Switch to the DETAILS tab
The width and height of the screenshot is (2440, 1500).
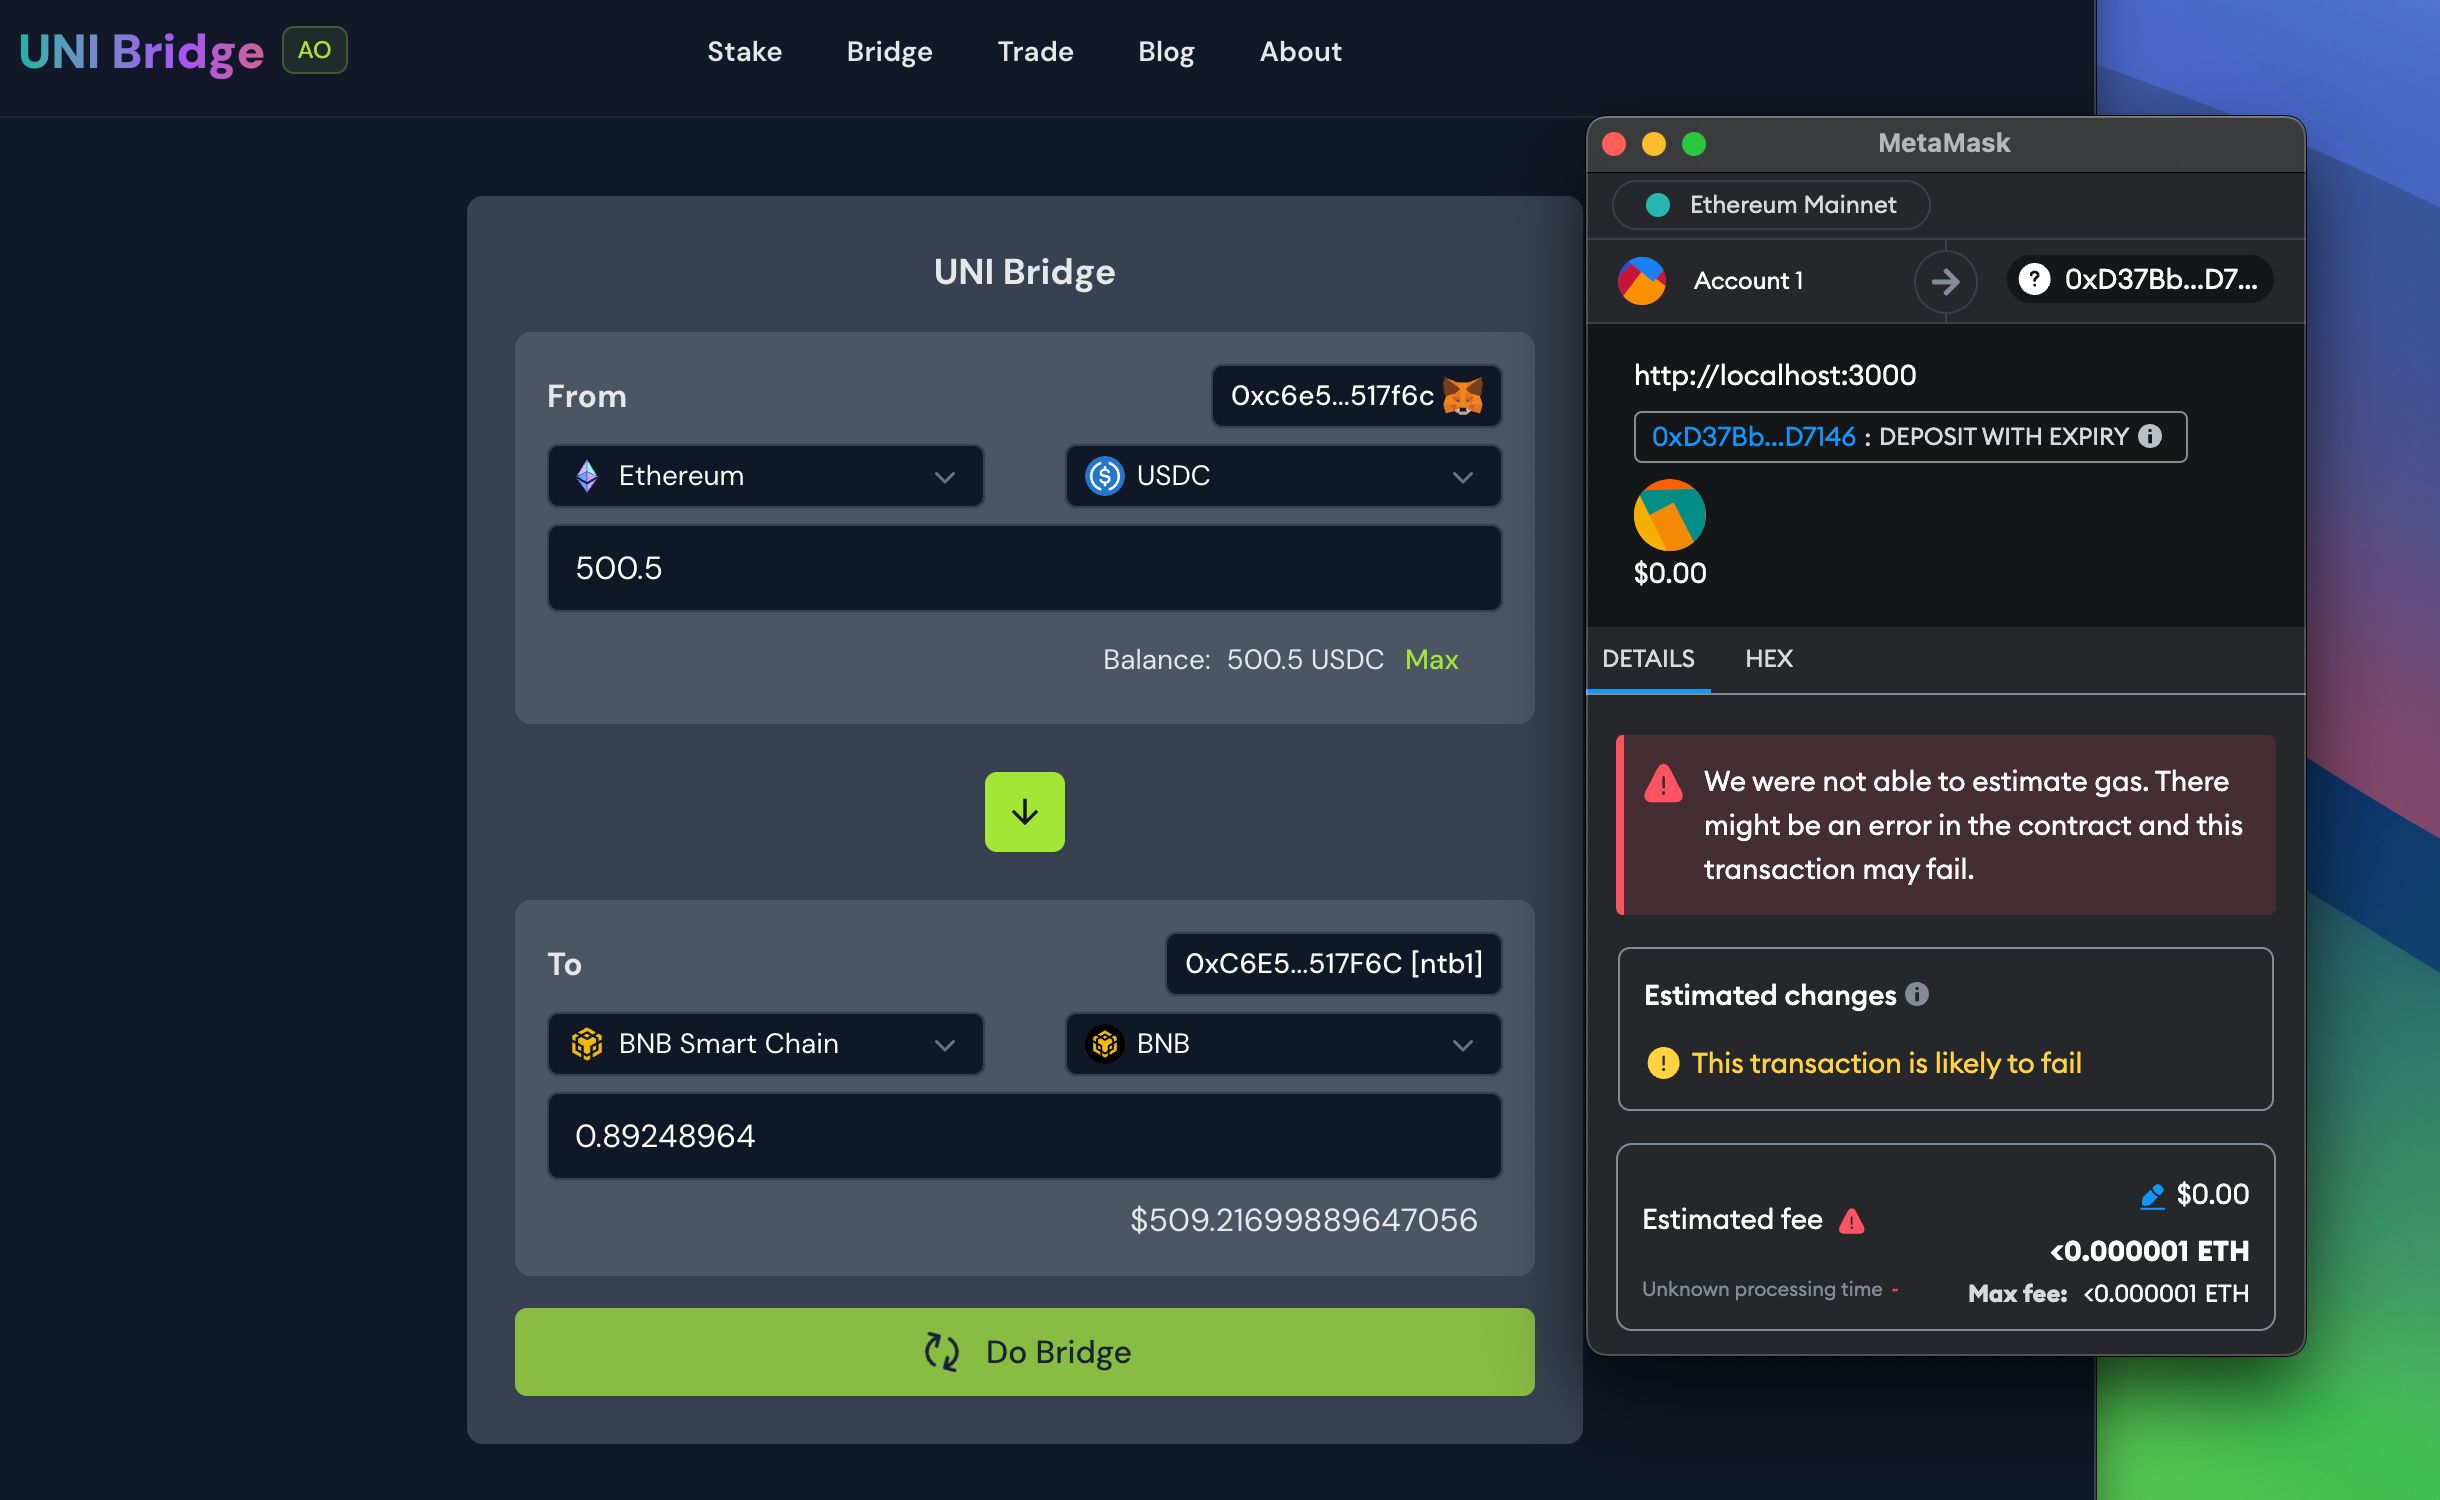[1648, 659]
